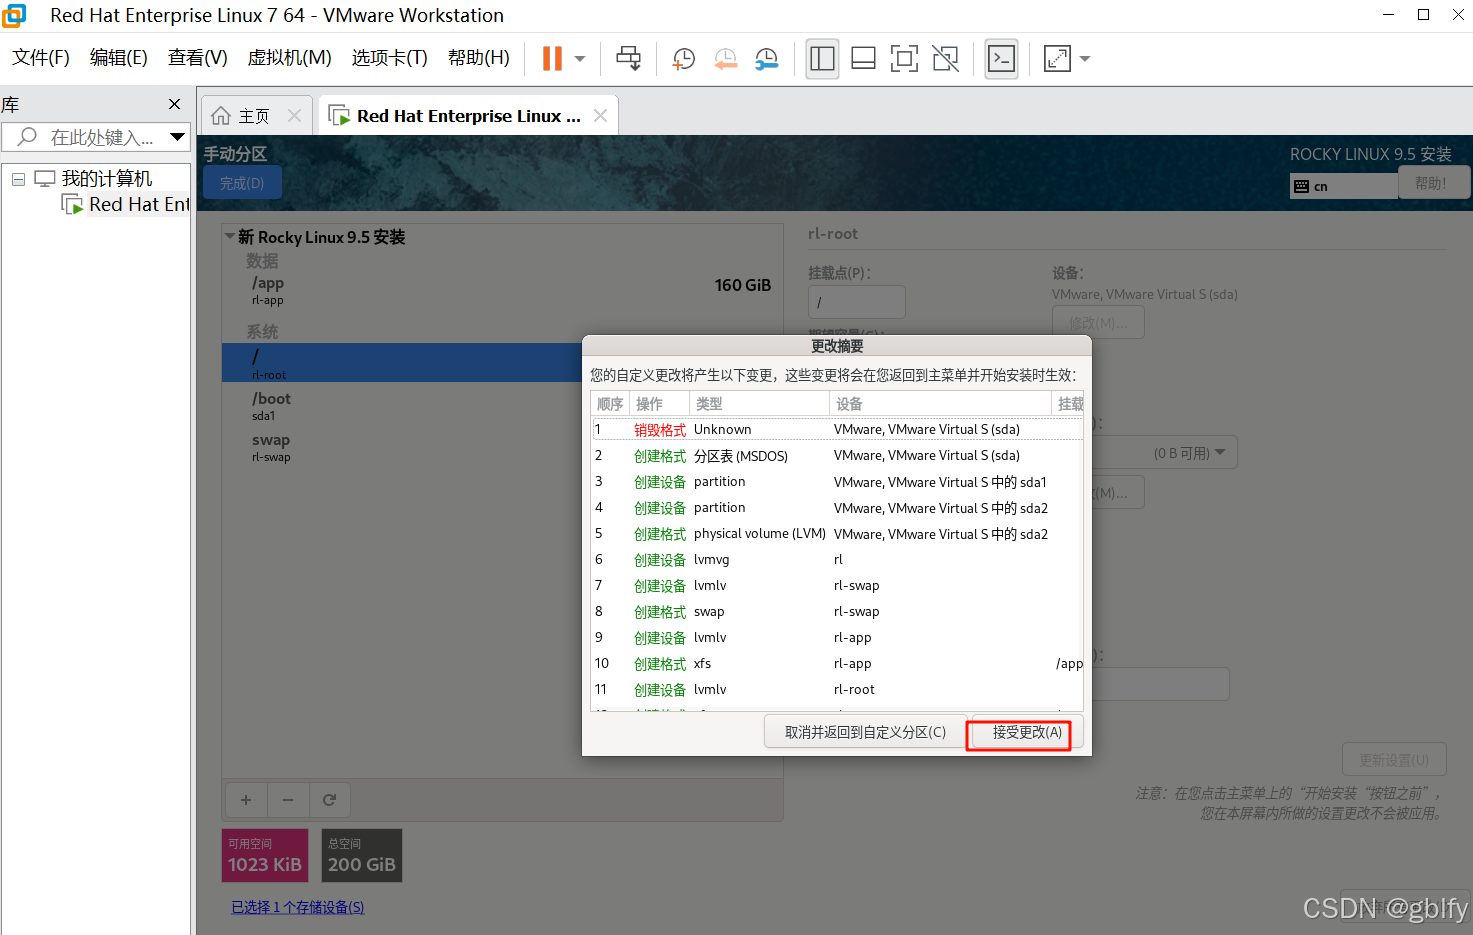The width and height of the screenshot is (1473, 935).
Task: Enter full screen mode icon
Action: tap(904, 59)
